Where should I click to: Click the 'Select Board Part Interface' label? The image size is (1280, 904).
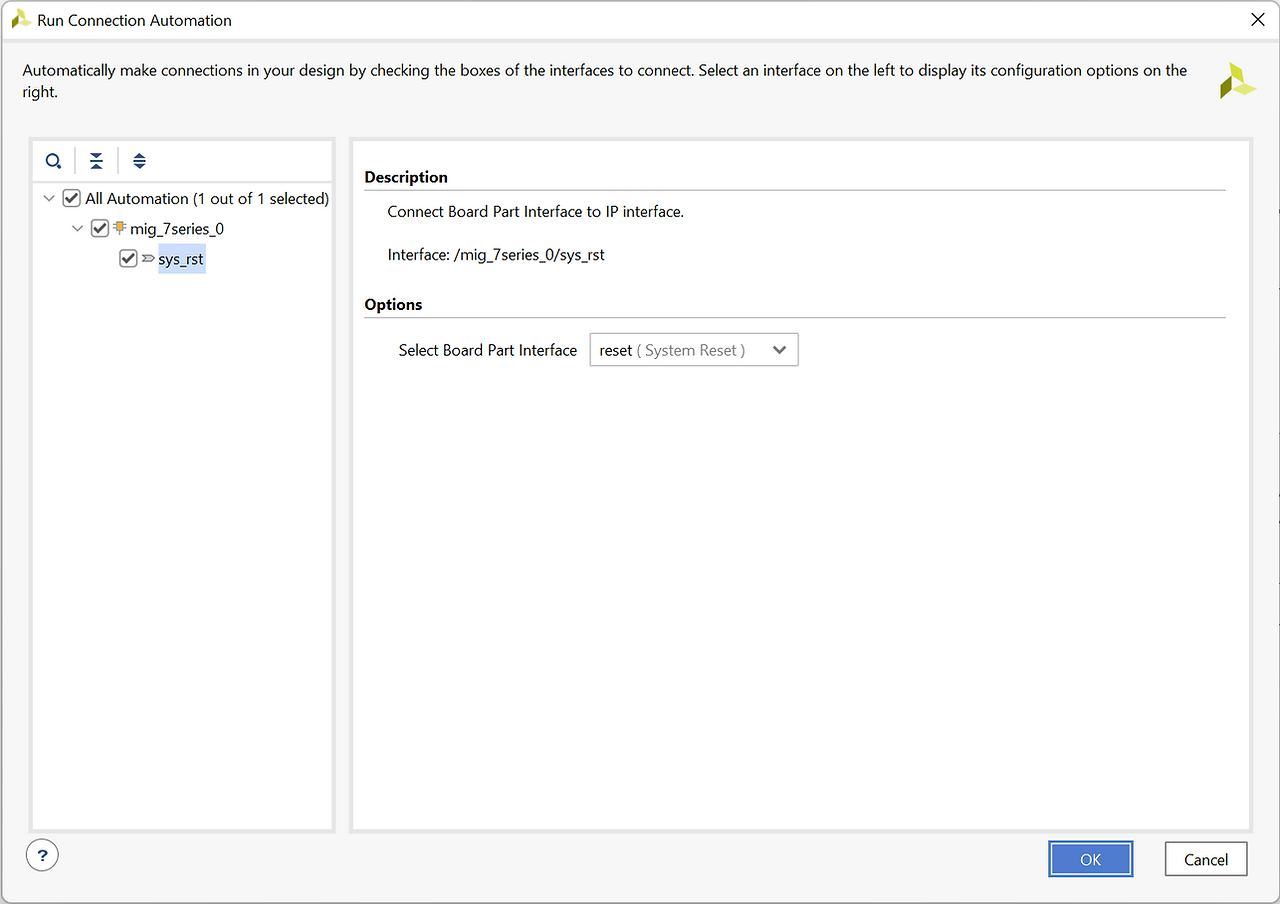pyautogui.click(x=488, y=350)
